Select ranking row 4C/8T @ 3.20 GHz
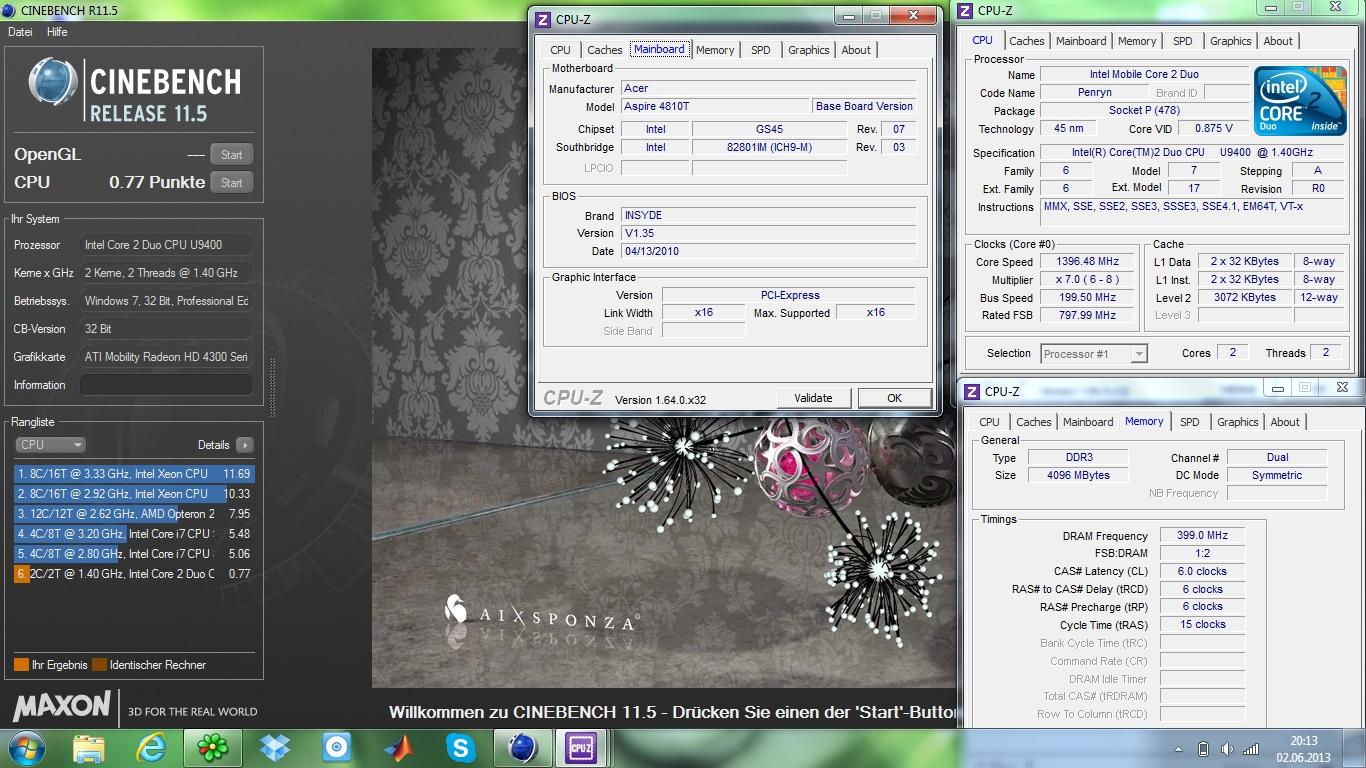This screenshot has width=1366, height=768. [134, 534]
